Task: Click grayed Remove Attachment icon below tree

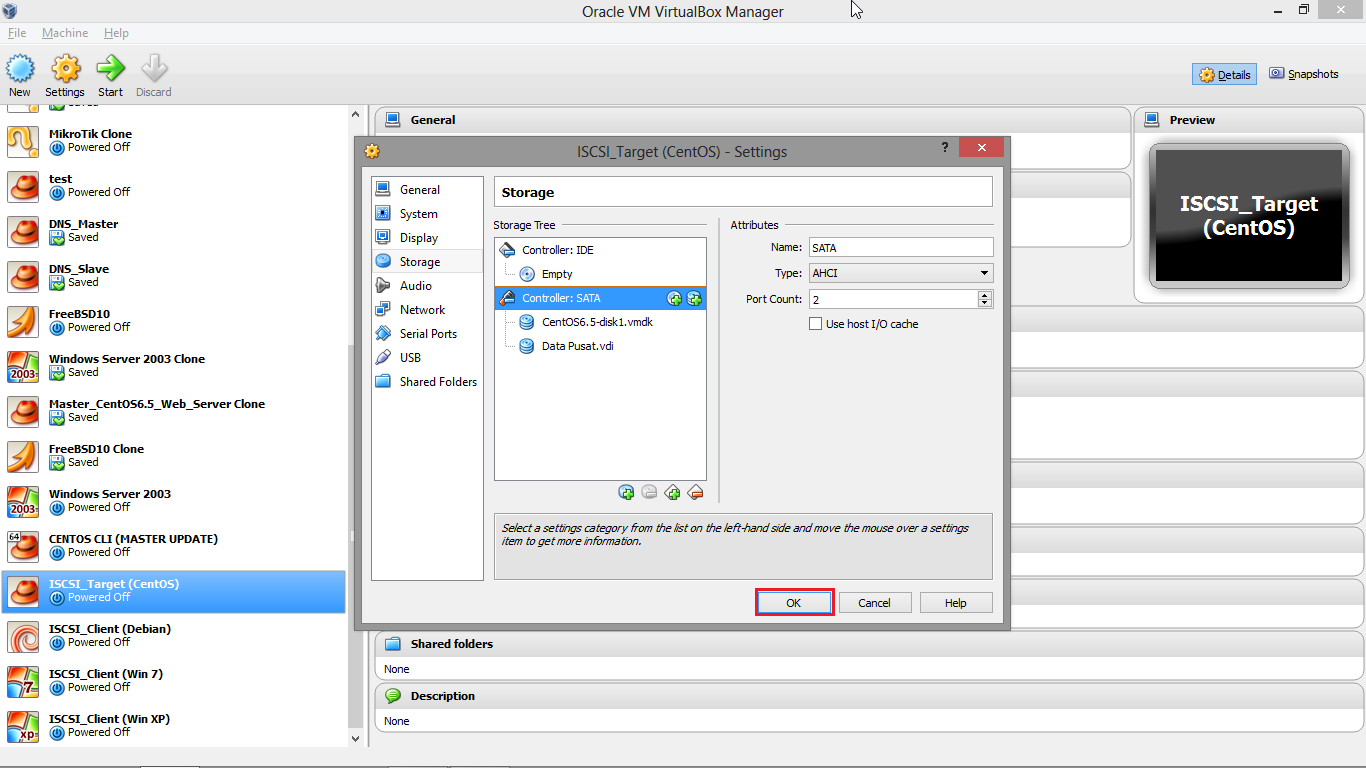Action: (x=649, y=492)
